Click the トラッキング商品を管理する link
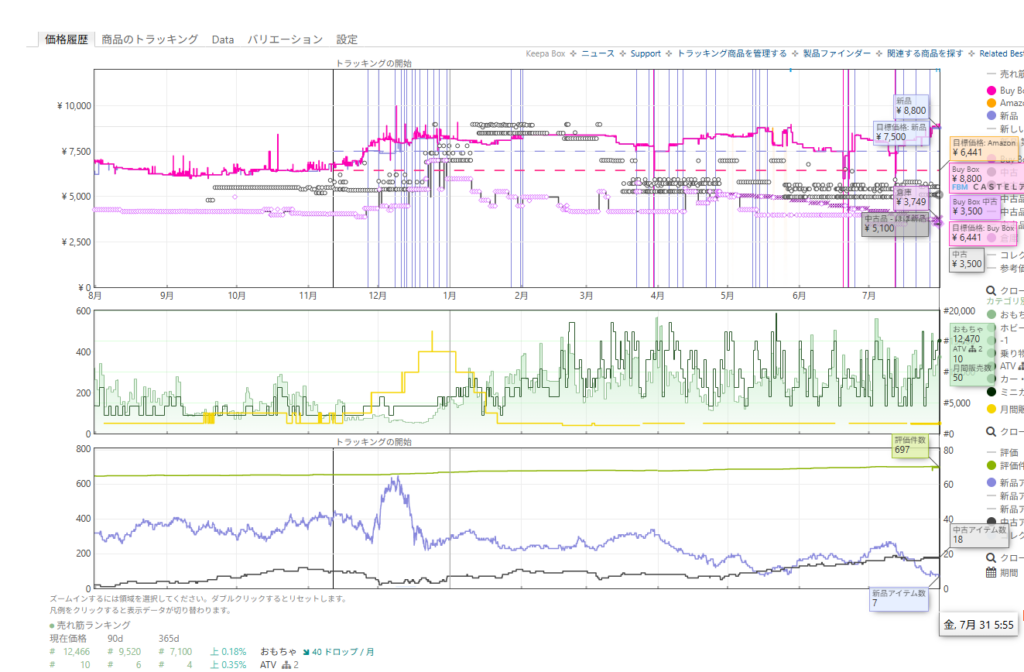Viewport: 1024px width, 672px height. coord(731,54)
